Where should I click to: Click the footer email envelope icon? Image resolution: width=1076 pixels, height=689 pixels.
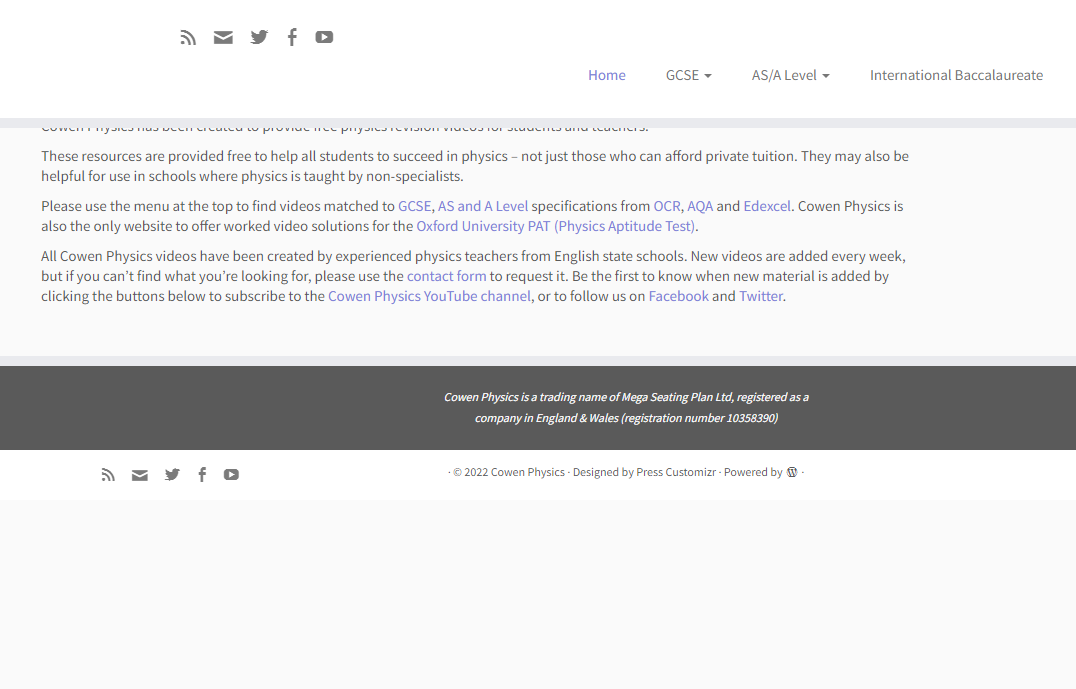(139, 475)
